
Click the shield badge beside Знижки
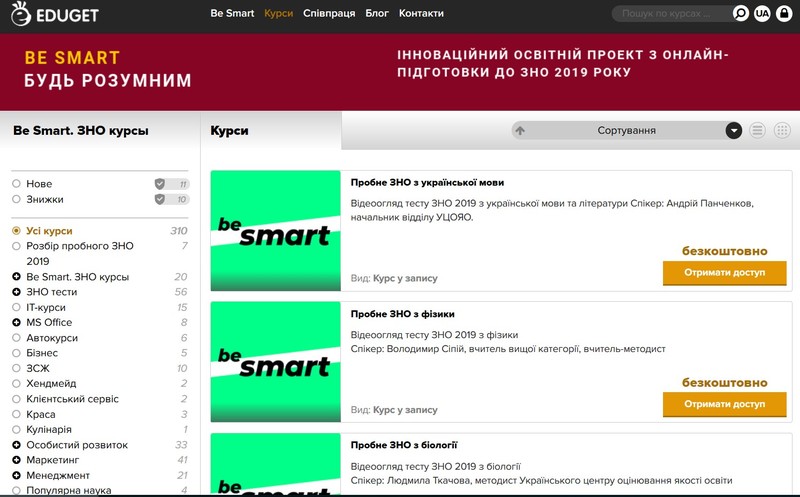160,199
